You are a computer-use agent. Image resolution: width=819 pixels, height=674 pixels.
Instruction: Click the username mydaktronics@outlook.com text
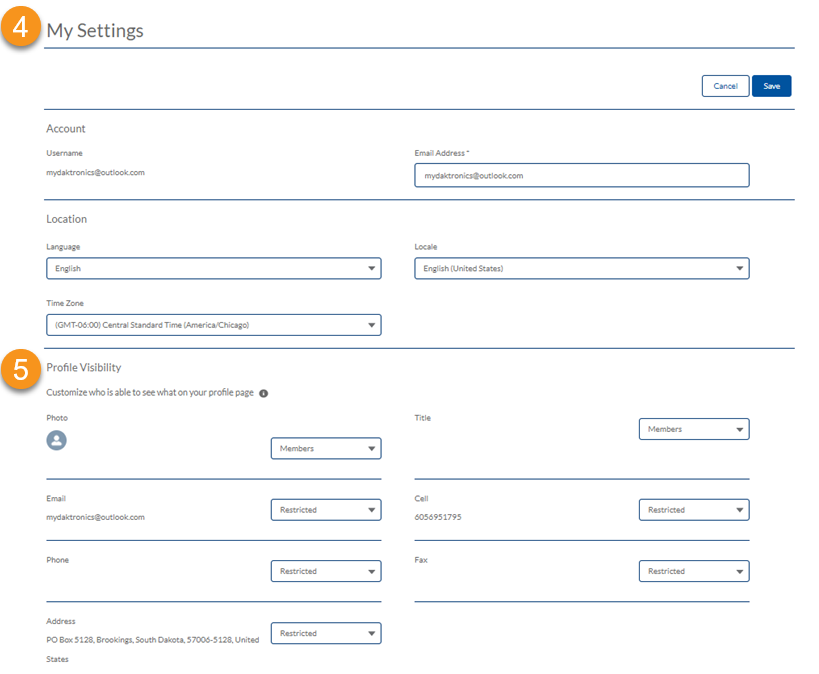(95, 172)
